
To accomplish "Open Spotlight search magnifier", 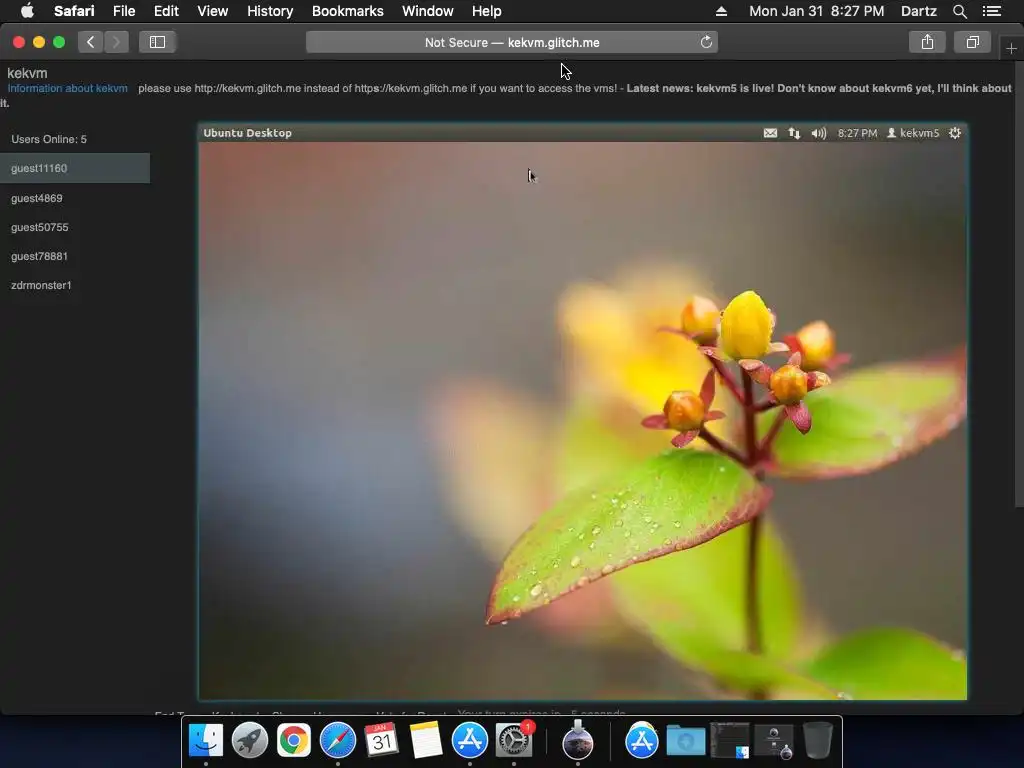I will 959,11.
